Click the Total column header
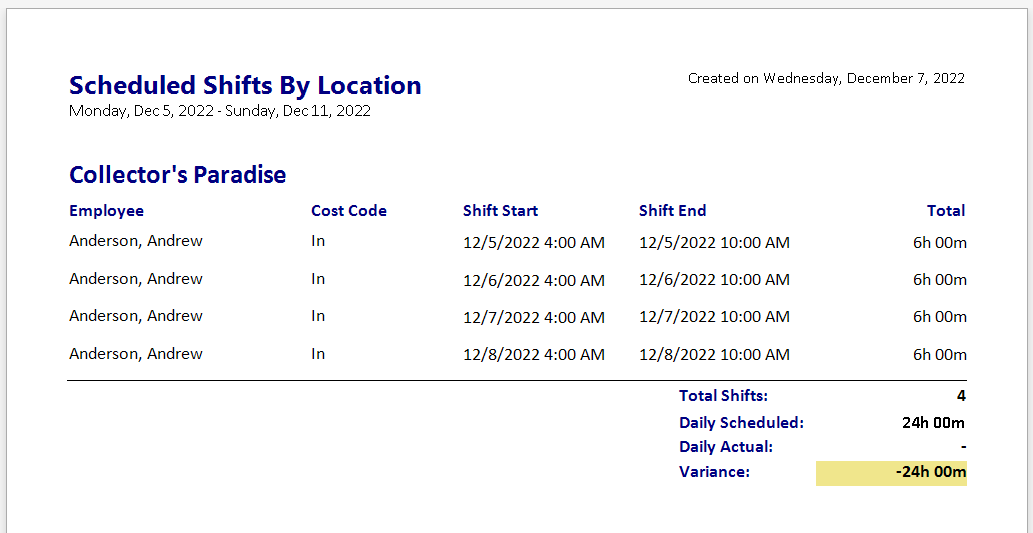 945,211
